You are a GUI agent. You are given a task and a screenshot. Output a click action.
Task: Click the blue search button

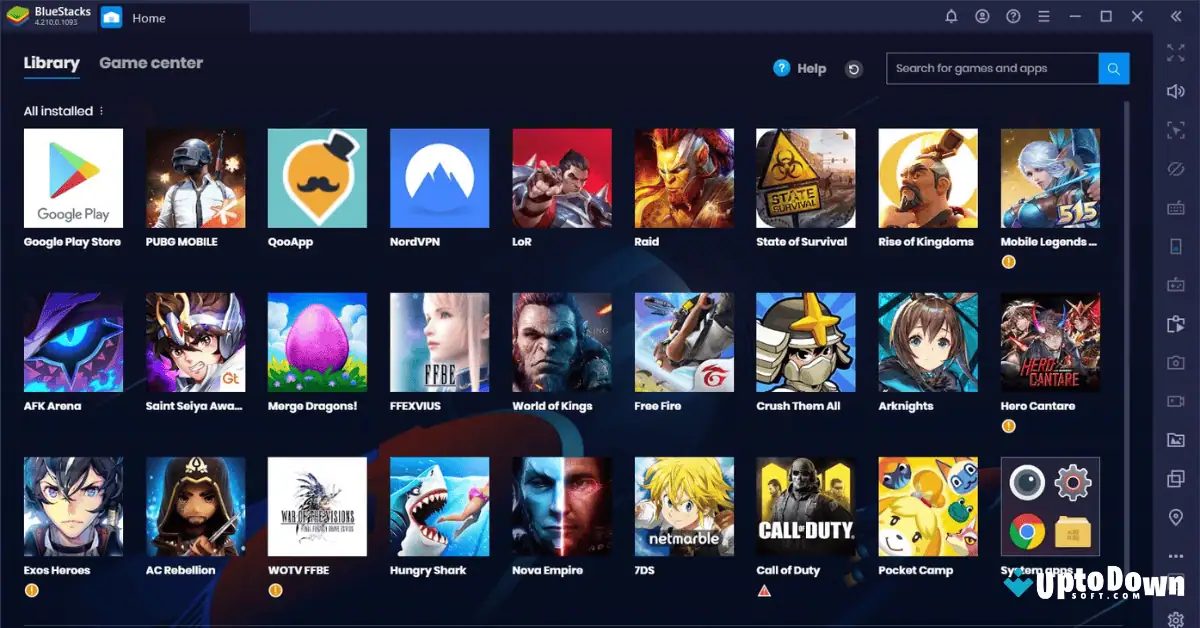tap(1113, 68)
